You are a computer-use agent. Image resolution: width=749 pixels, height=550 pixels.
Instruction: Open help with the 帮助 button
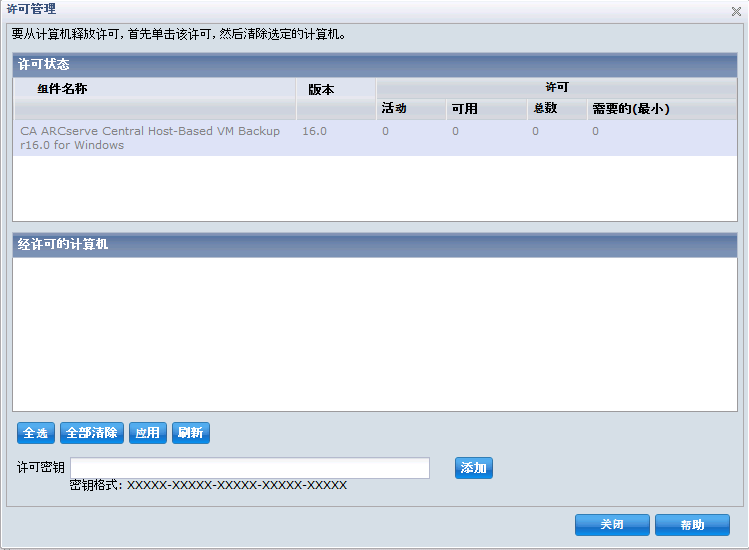[x=692, y=525]
